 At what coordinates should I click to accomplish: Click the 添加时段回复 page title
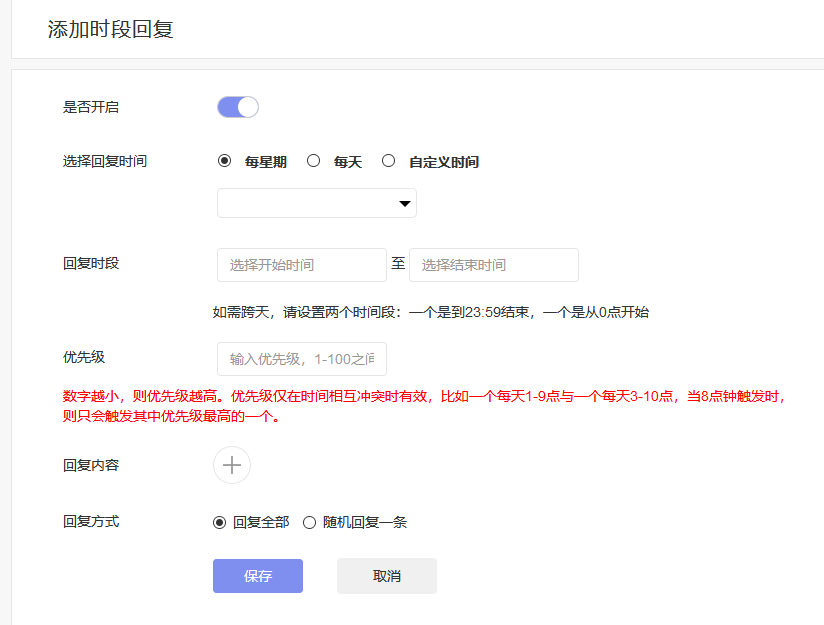click(x=110, y=29)
